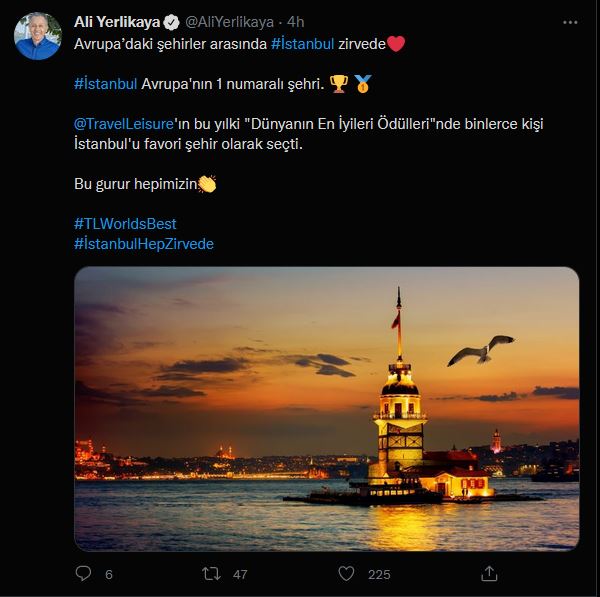Retweet this post using the retweet icon

point(211,574)
